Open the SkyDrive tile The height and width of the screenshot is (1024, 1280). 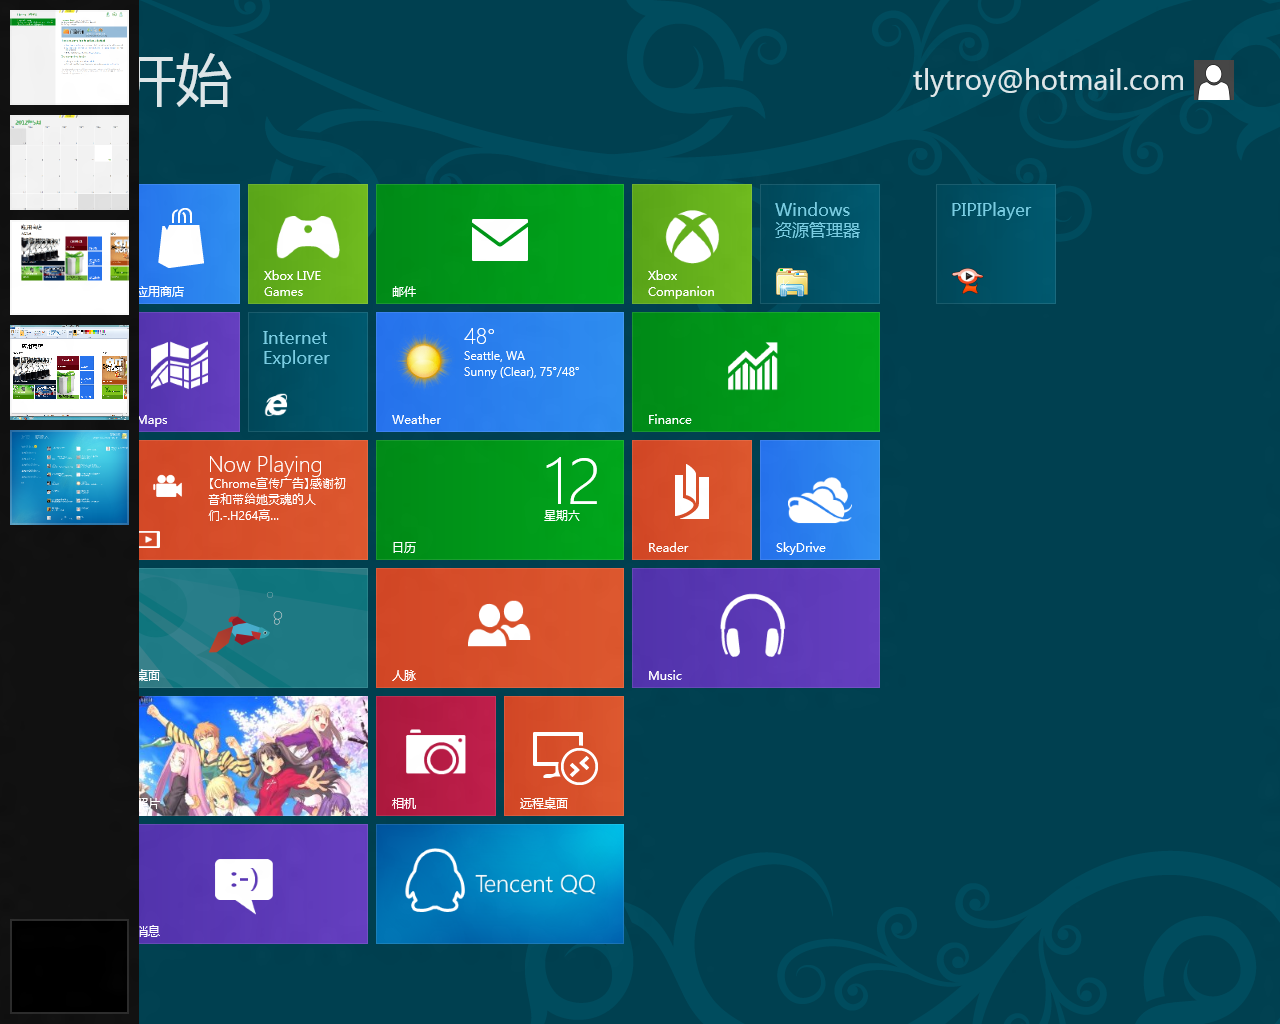click(x=820, y=500)
